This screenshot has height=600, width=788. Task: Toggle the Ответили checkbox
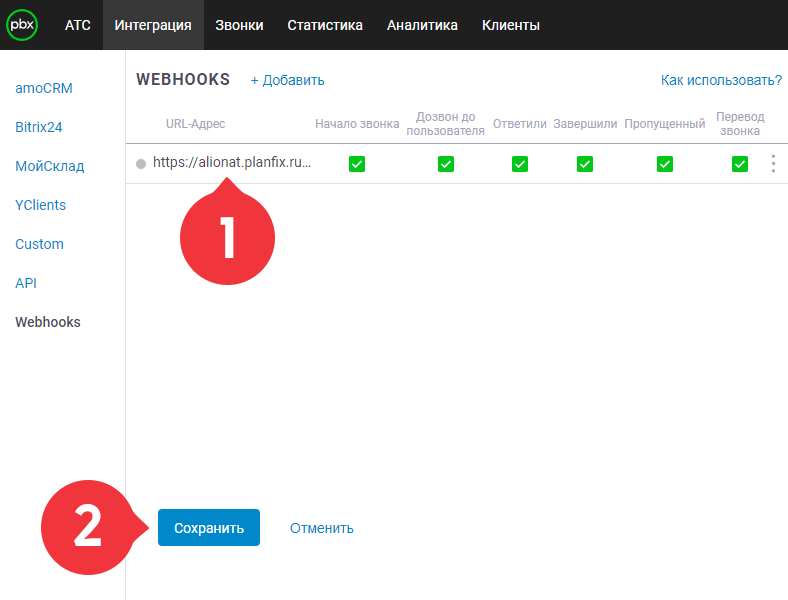coord(520,164)
